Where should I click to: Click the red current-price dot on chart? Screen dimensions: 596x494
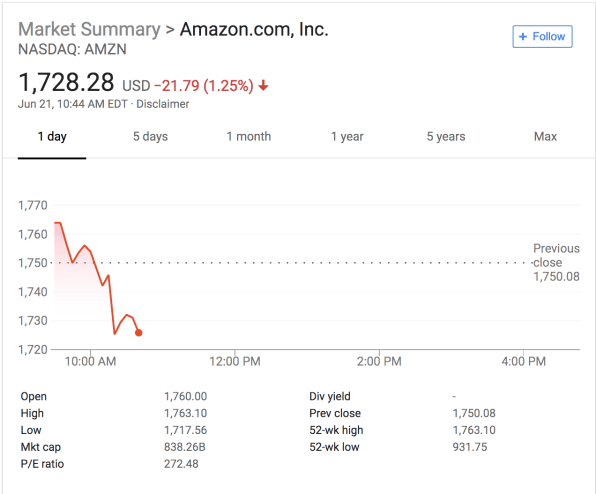[x=139, y=333]
